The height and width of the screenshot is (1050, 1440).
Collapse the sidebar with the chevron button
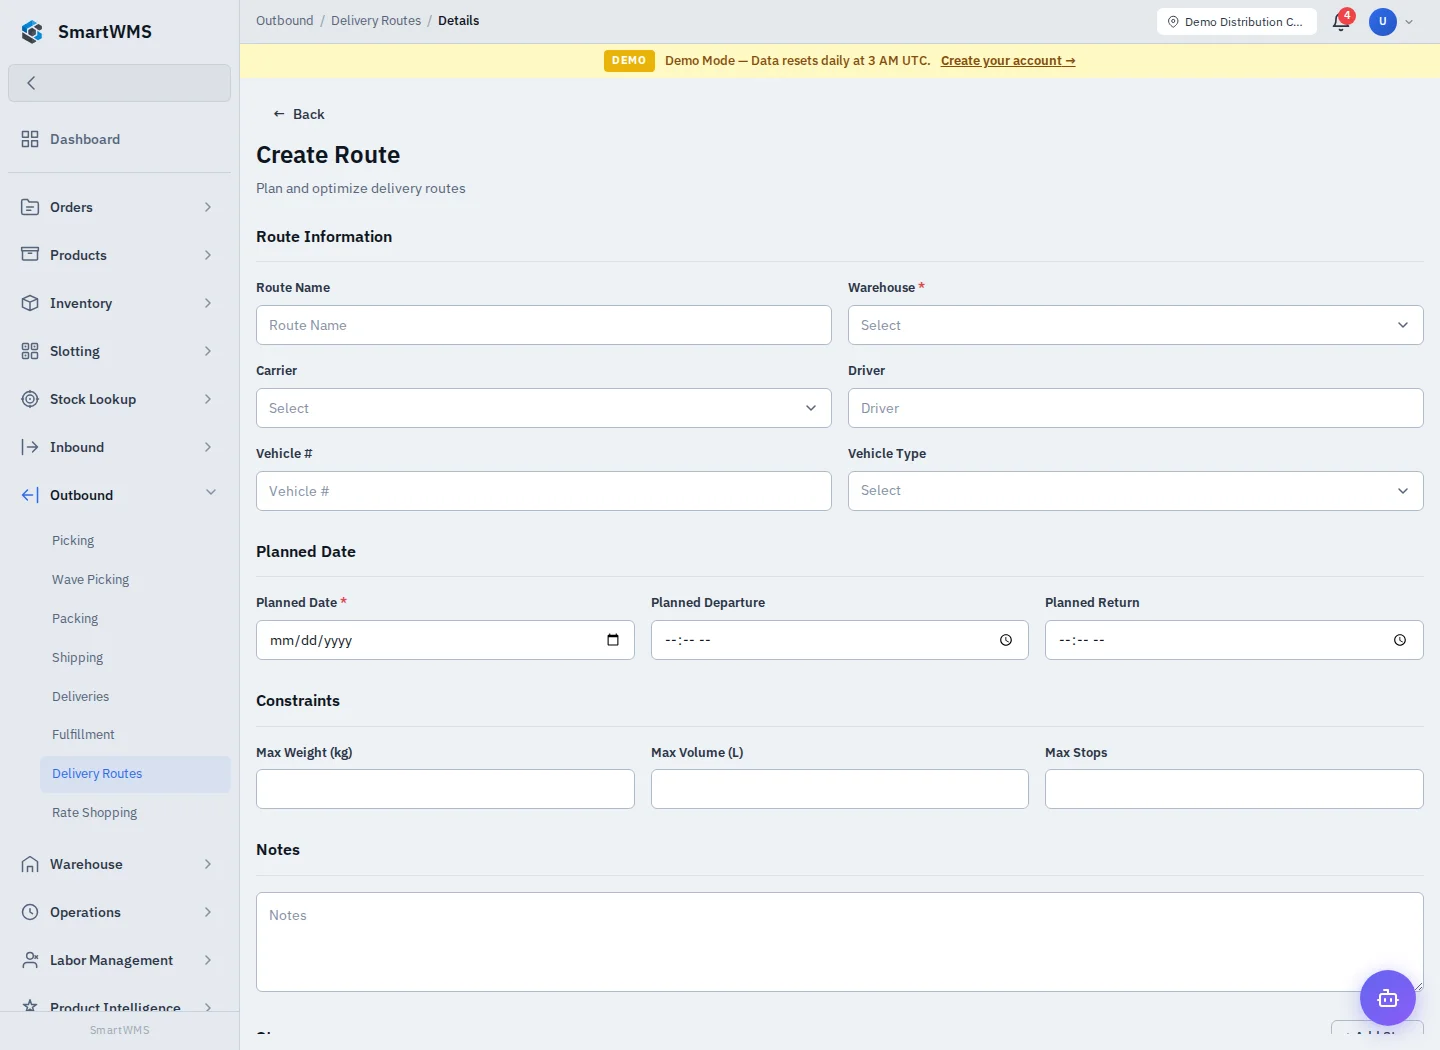[119, 83]
